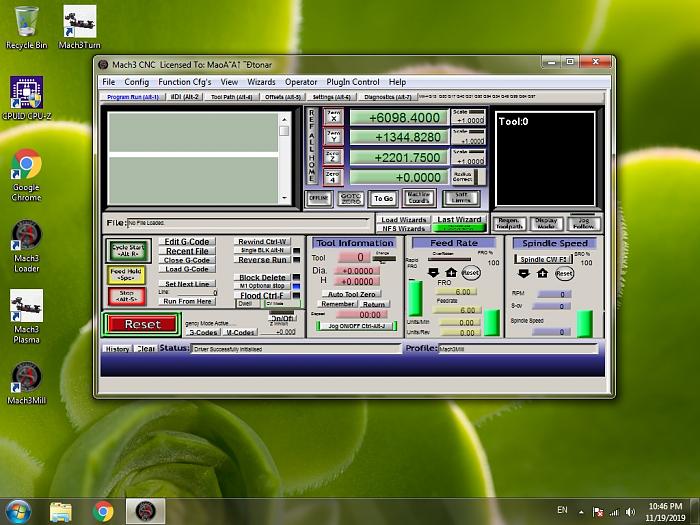Click the clock showing 10:46 PM
This screenshot has width=700, height=525.
(x=665, y=506)
